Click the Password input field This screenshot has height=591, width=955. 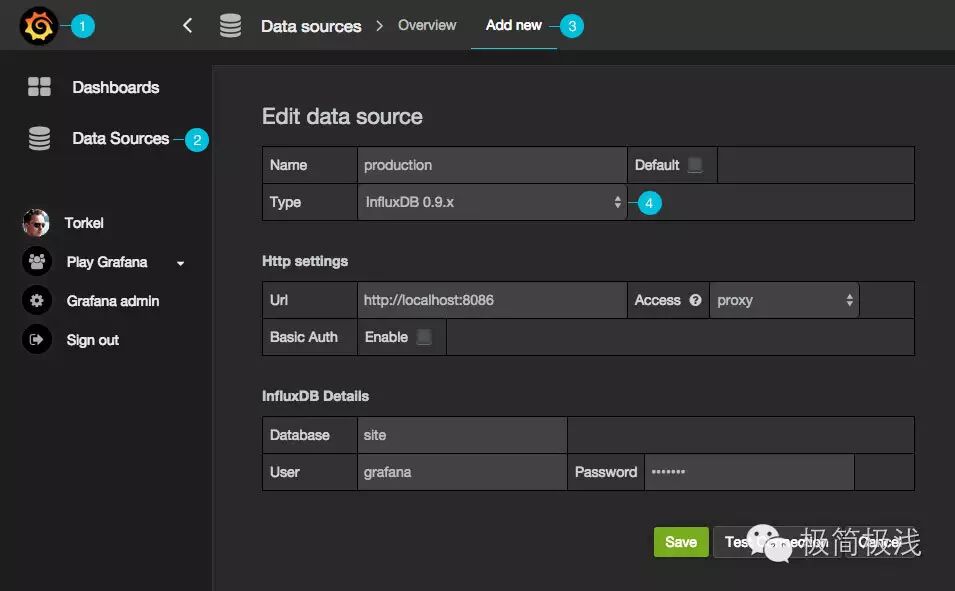[x=749, y=472]
